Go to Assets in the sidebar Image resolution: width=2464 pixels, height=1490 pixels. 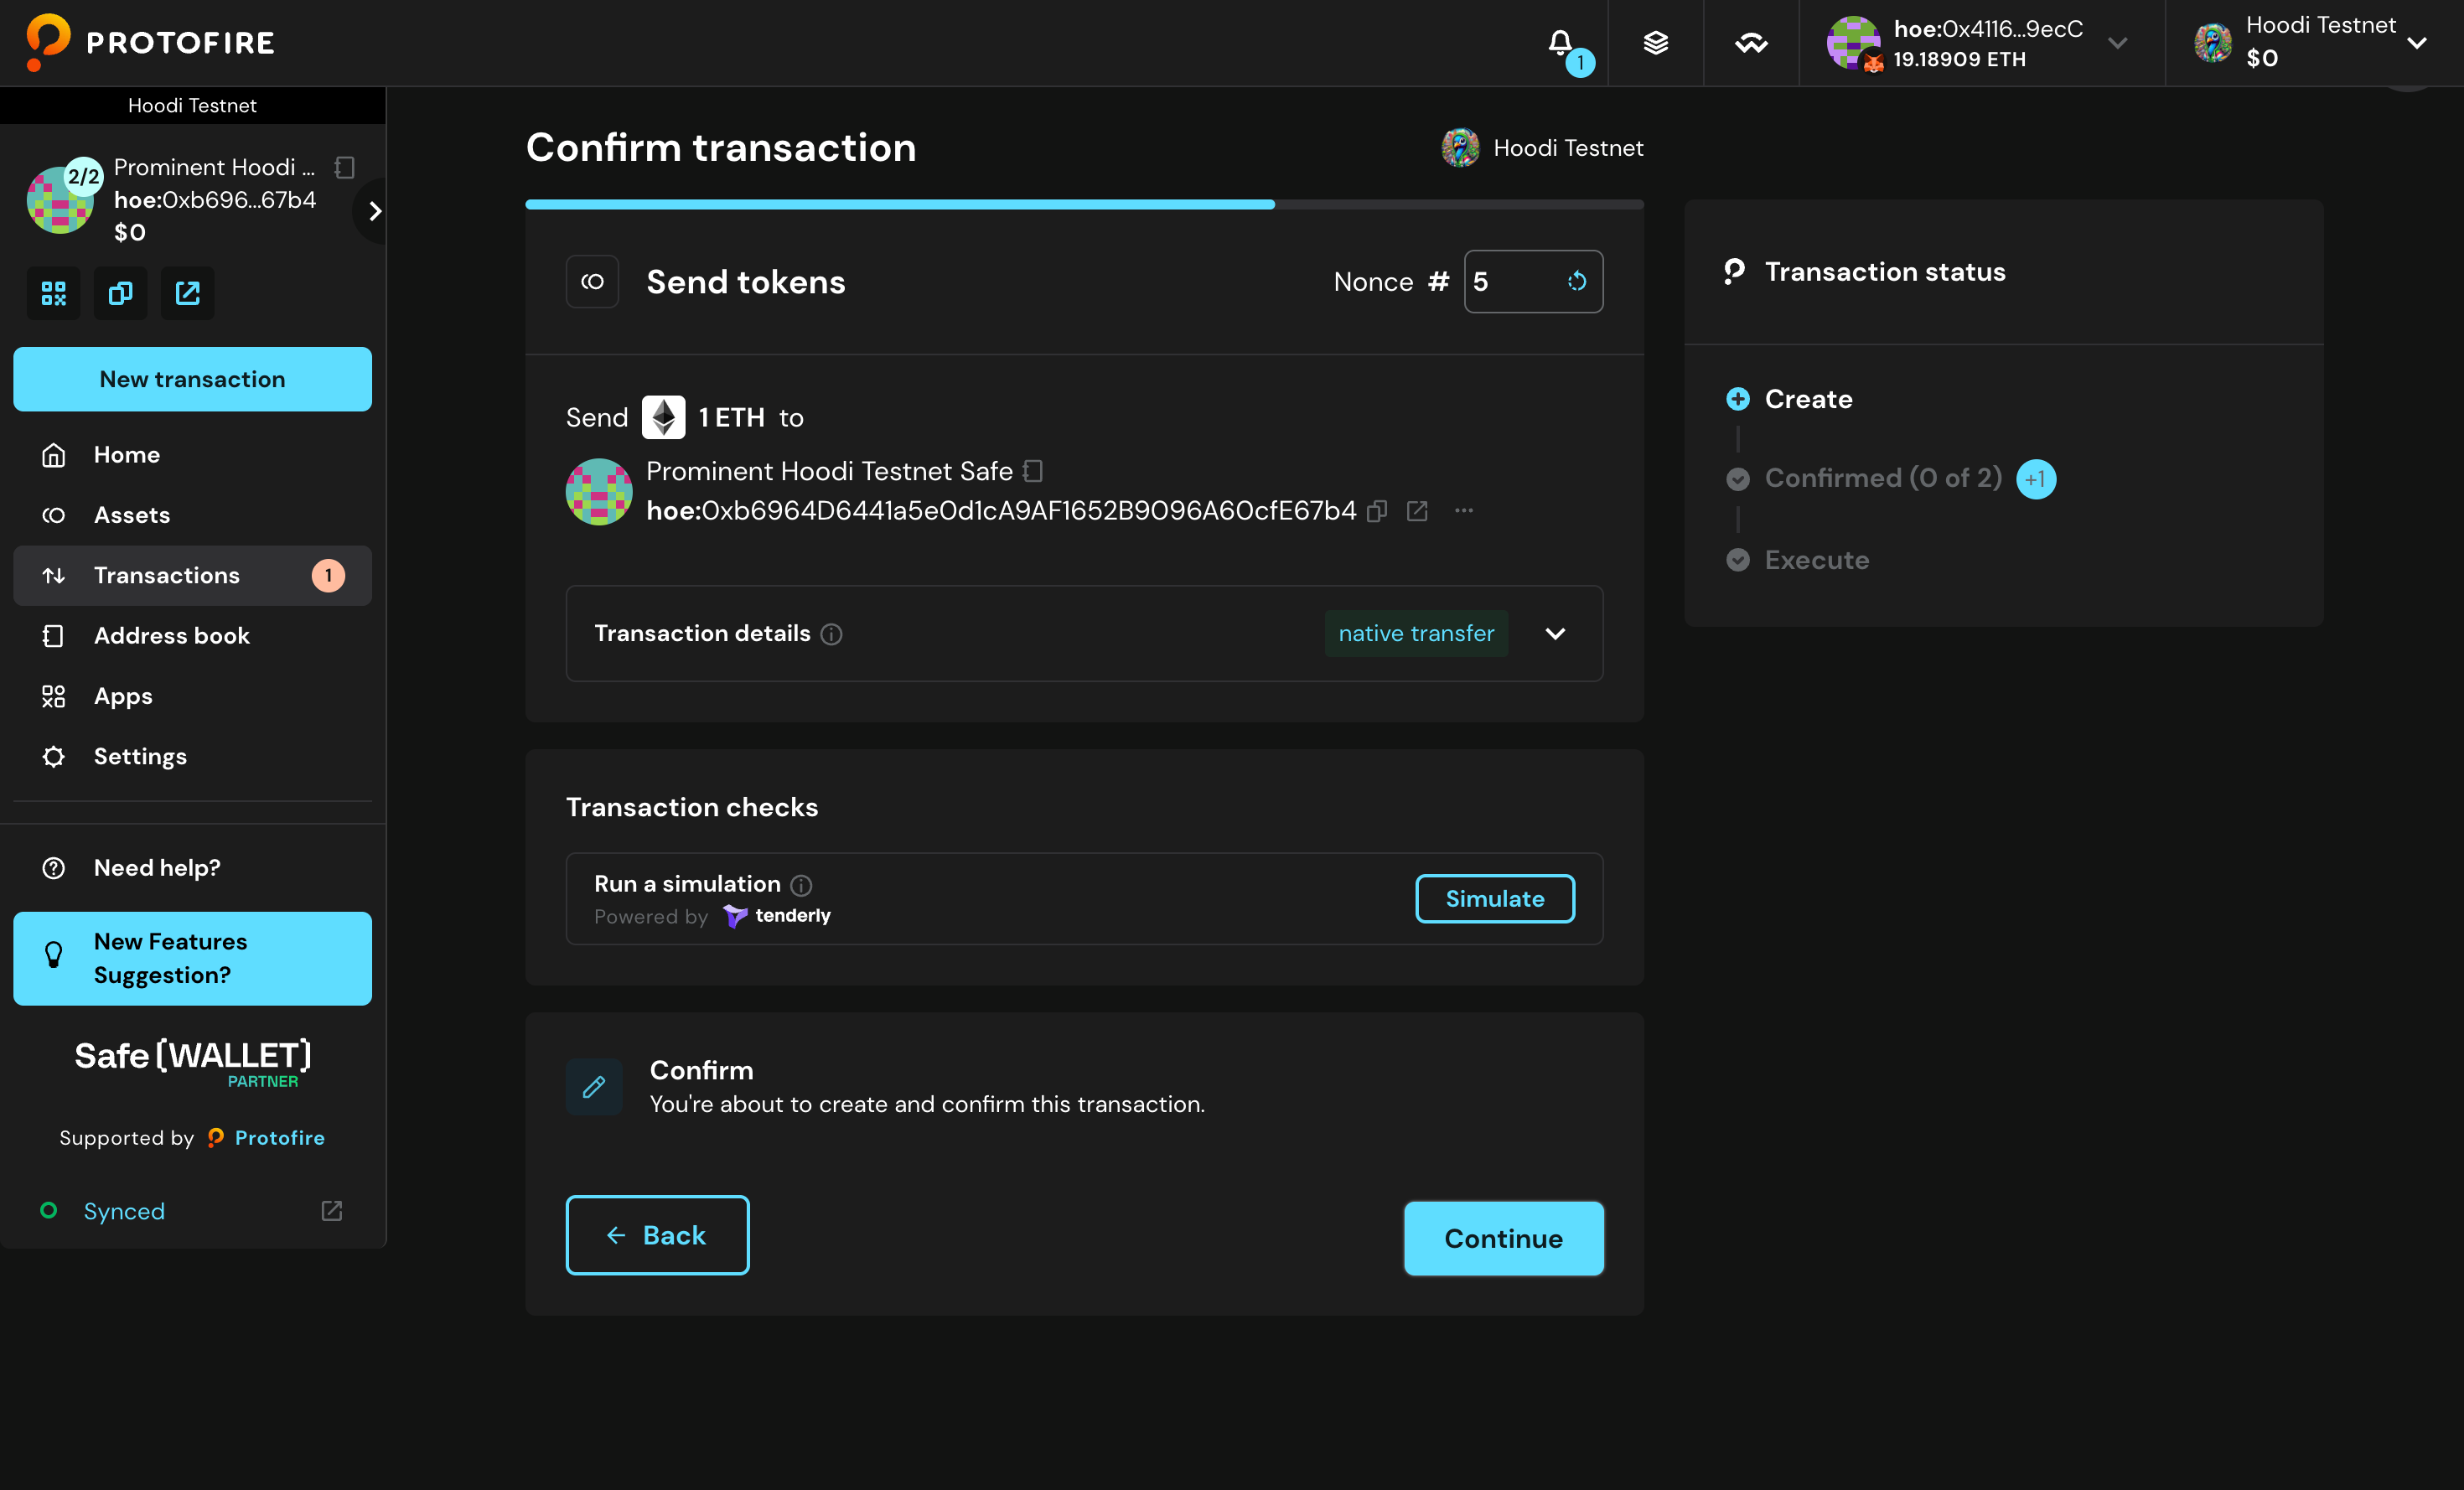point(132,515)
